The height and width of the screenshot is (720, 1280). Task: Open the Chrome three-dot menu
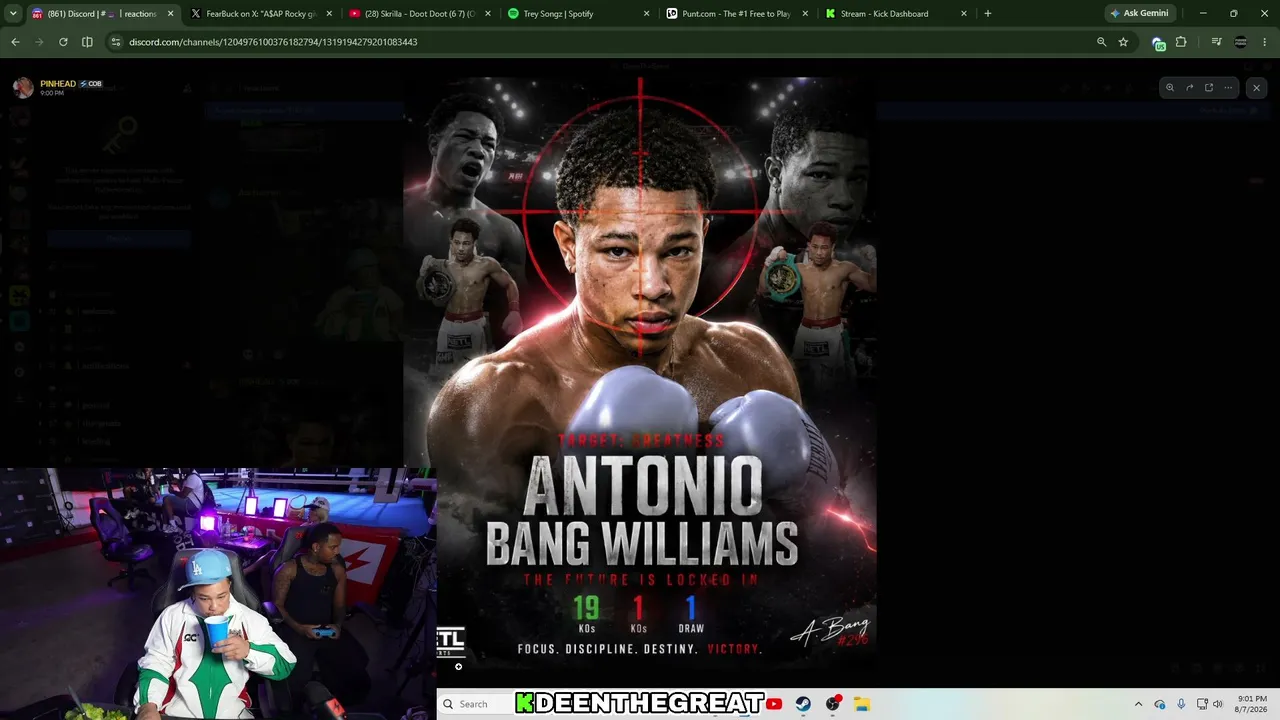pyautogui.click(x=1264, y=42)
